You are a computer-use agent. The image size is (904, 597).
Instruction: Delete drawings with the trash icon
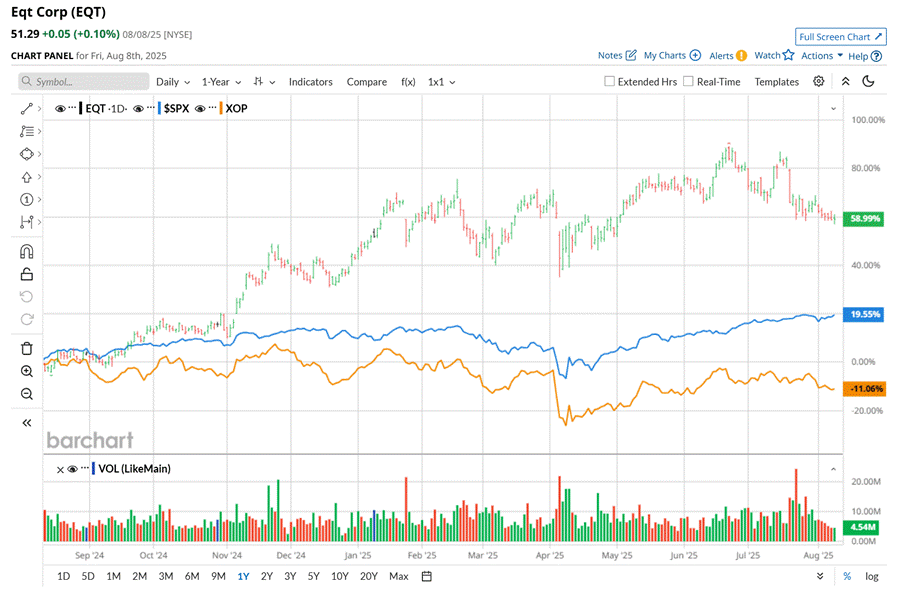coord(27,349)
